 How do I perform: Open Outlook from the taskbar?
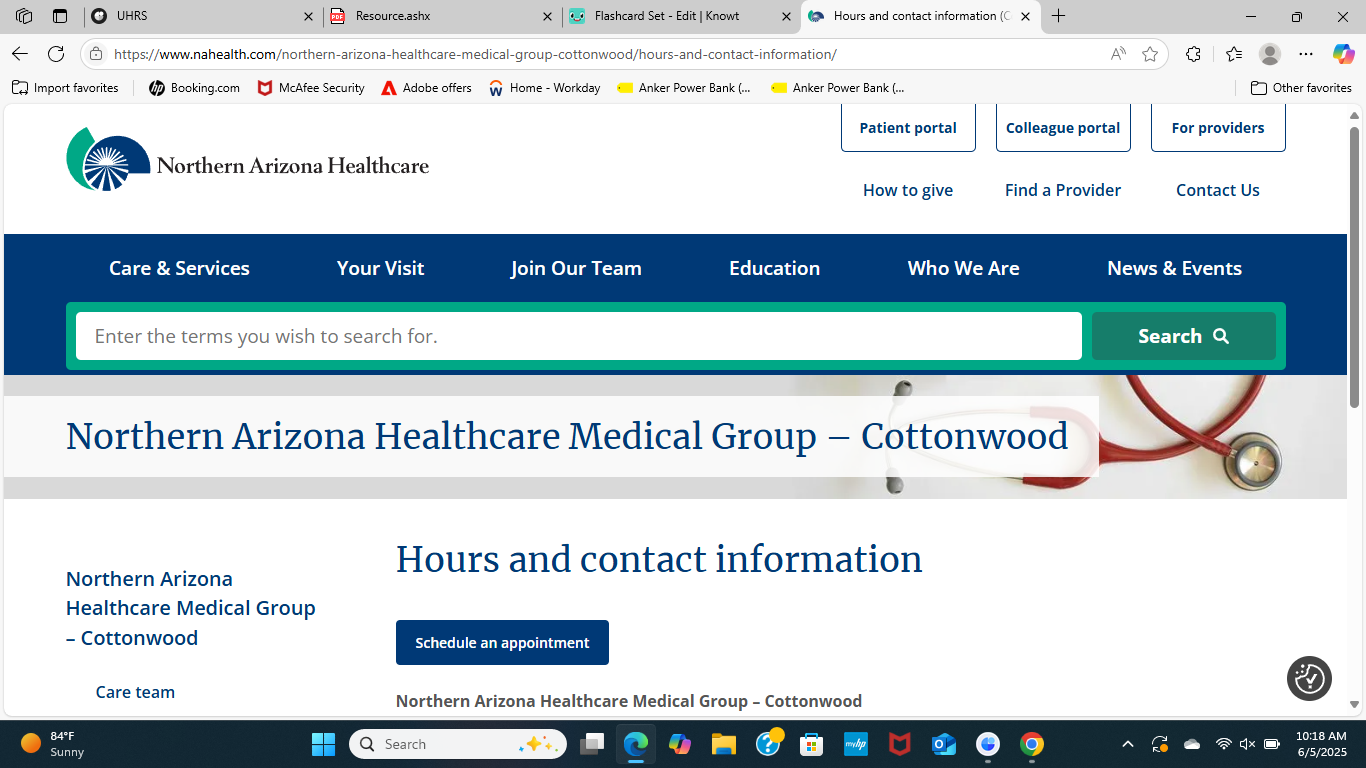[x=943, y=744]
